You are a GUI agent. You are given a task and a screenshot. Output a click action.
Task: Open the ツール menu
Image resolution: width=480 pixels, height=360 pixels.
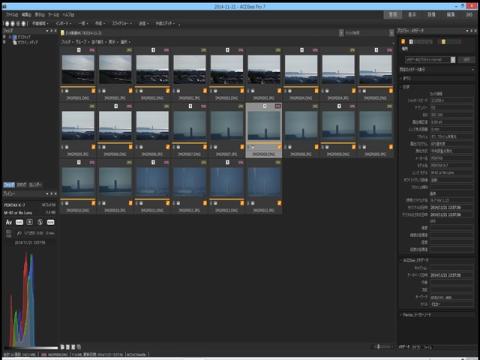tap(53, 15)
